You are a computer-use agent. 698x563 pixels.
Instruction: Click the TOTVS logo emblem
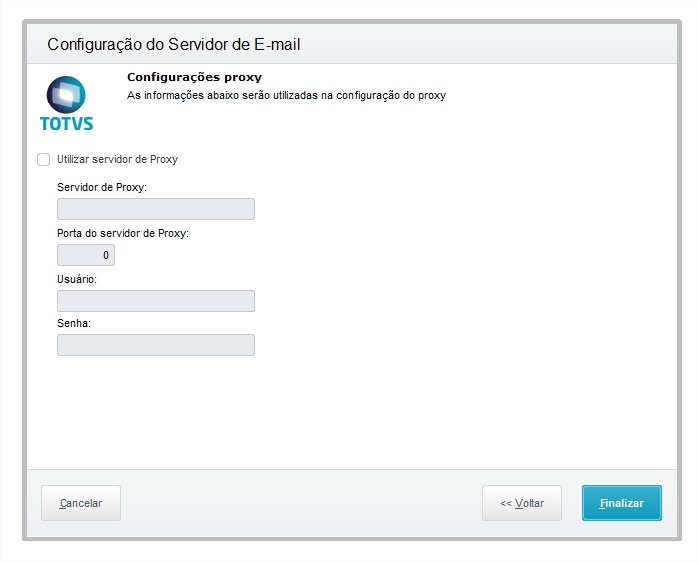point(66,96)
